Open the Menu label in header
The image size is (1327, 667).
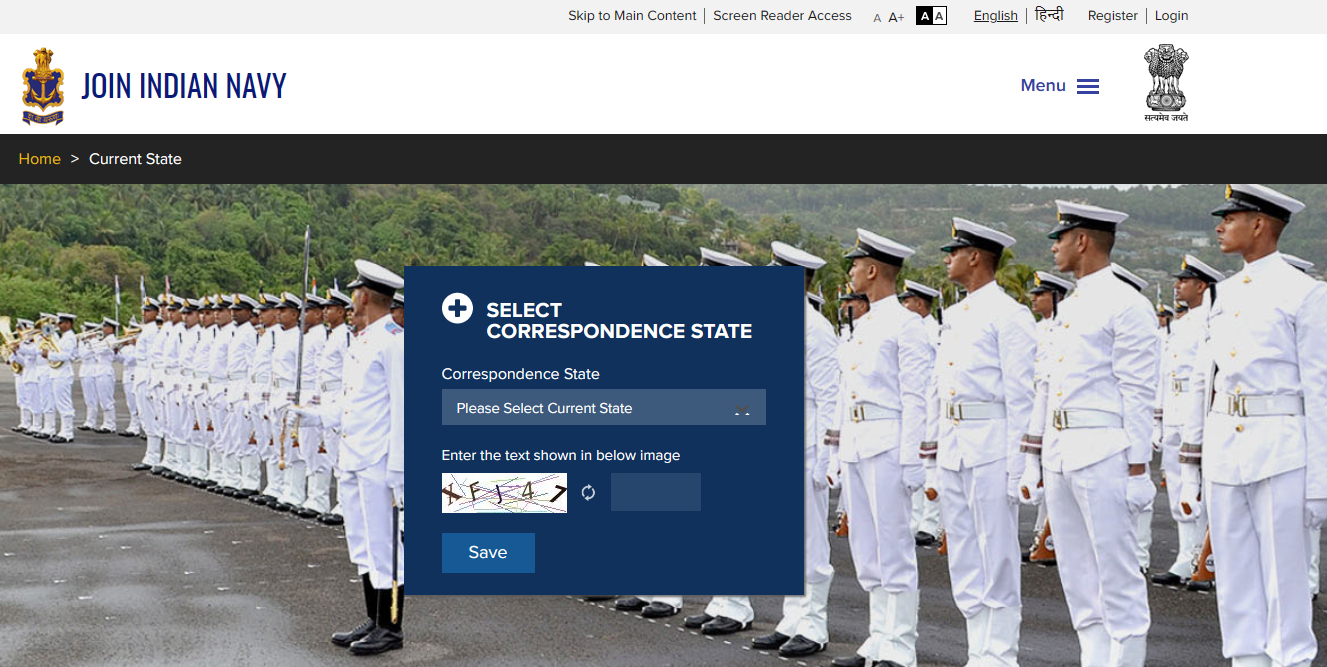click(x=1042, y=86)
